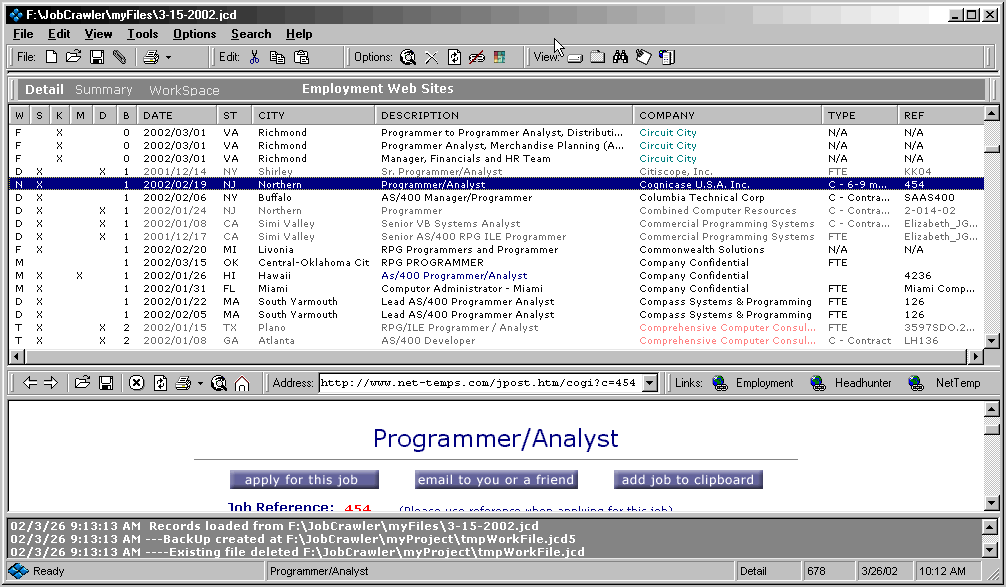
Task: Click the 'add job to clipboard' button
Action: [688, 480]
